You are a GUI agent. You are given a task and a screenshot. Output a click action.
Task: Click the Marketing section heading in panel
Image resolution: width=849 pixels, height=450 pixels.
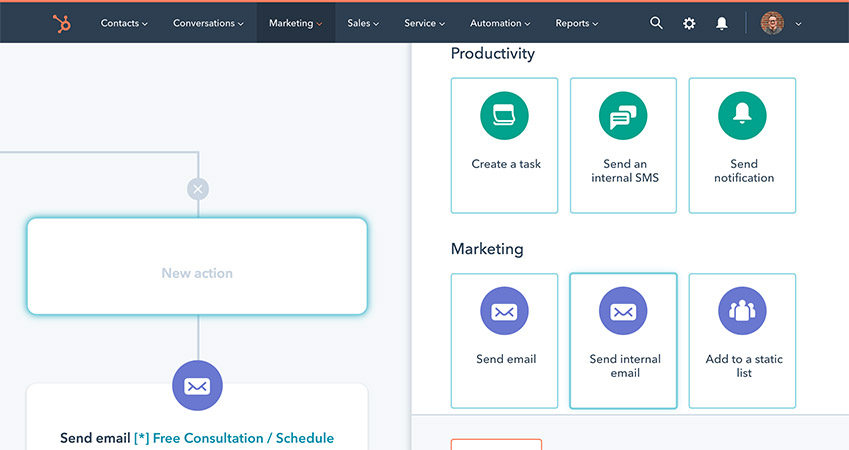click(x=487, y=249)
